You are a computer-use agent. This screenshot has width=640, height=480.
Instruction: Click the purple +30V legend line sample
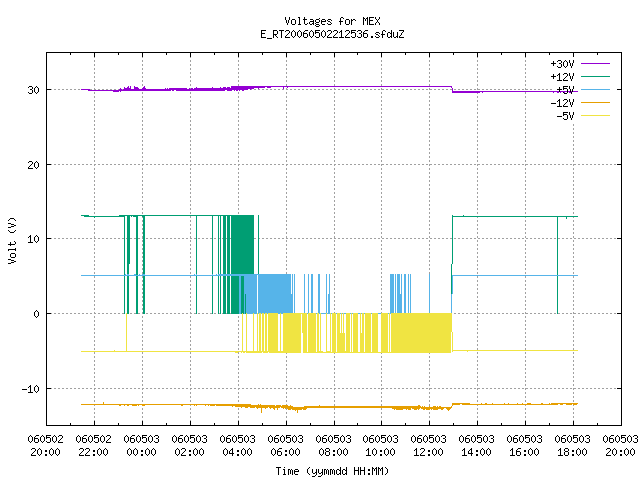click(x=595, y=64)
